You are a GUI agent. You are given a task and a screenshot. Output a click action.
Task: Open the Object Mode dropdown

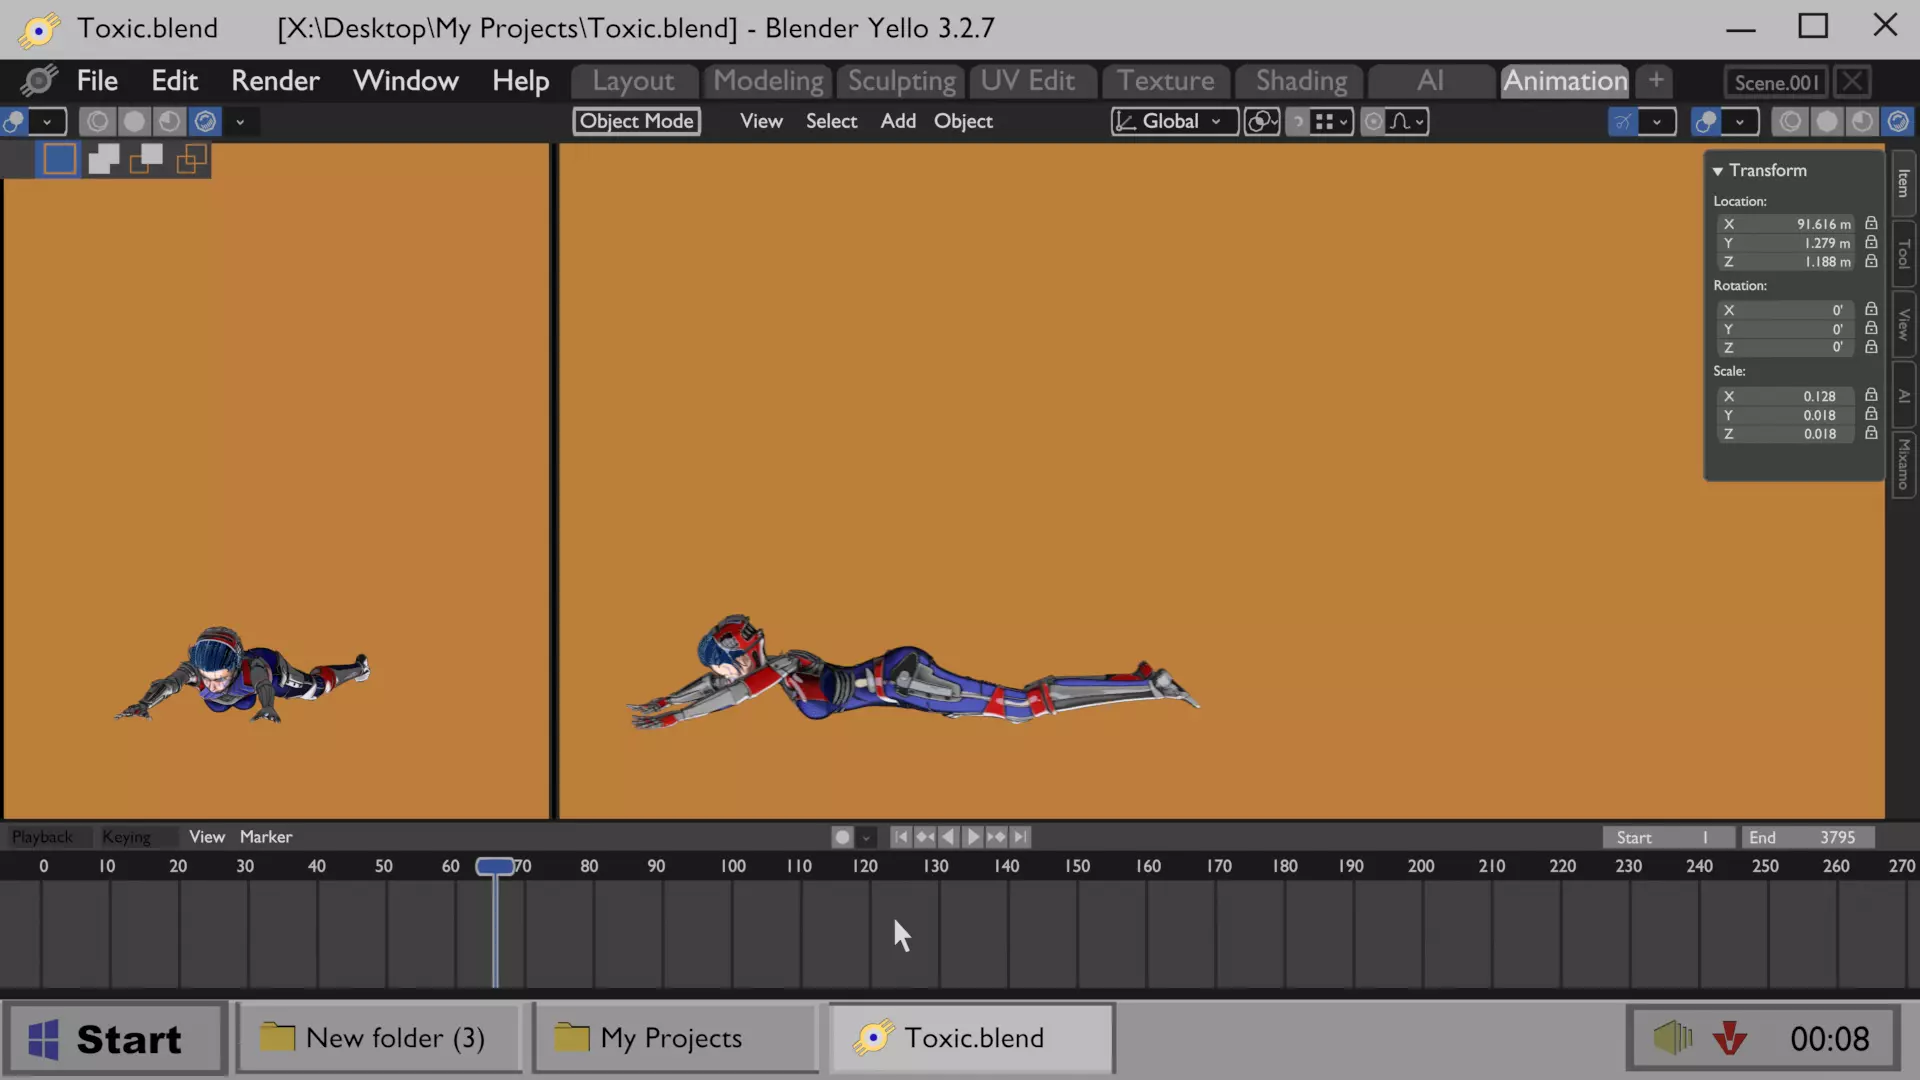click(x=636, y=122)
